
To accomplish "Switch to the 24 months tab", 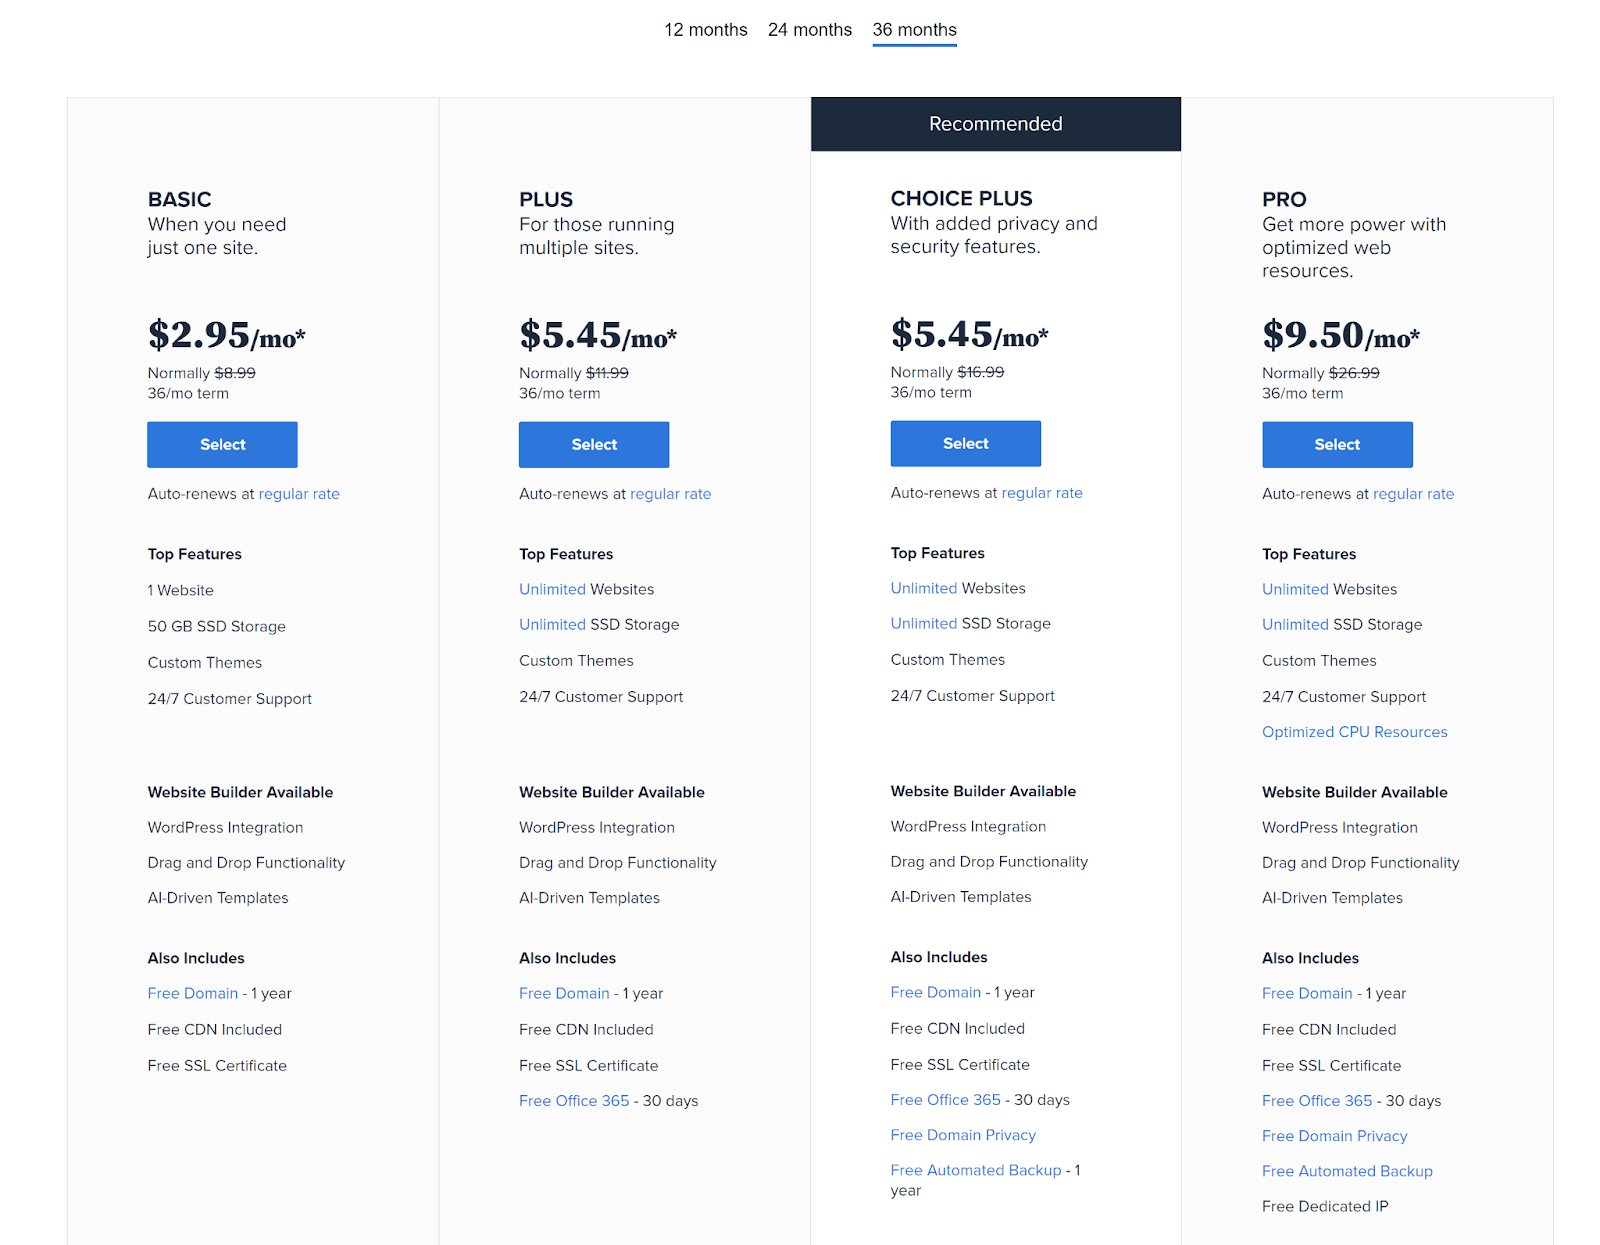I will (810, 30).
